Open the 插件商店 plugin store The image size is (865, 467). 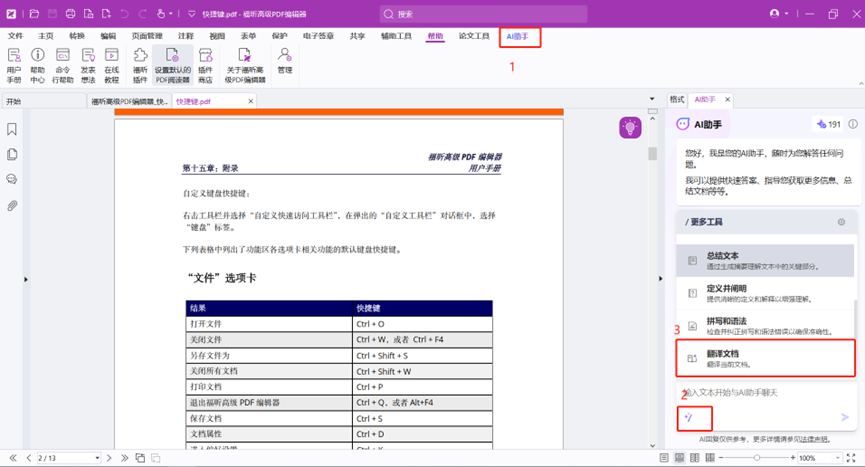pos(205,65)
